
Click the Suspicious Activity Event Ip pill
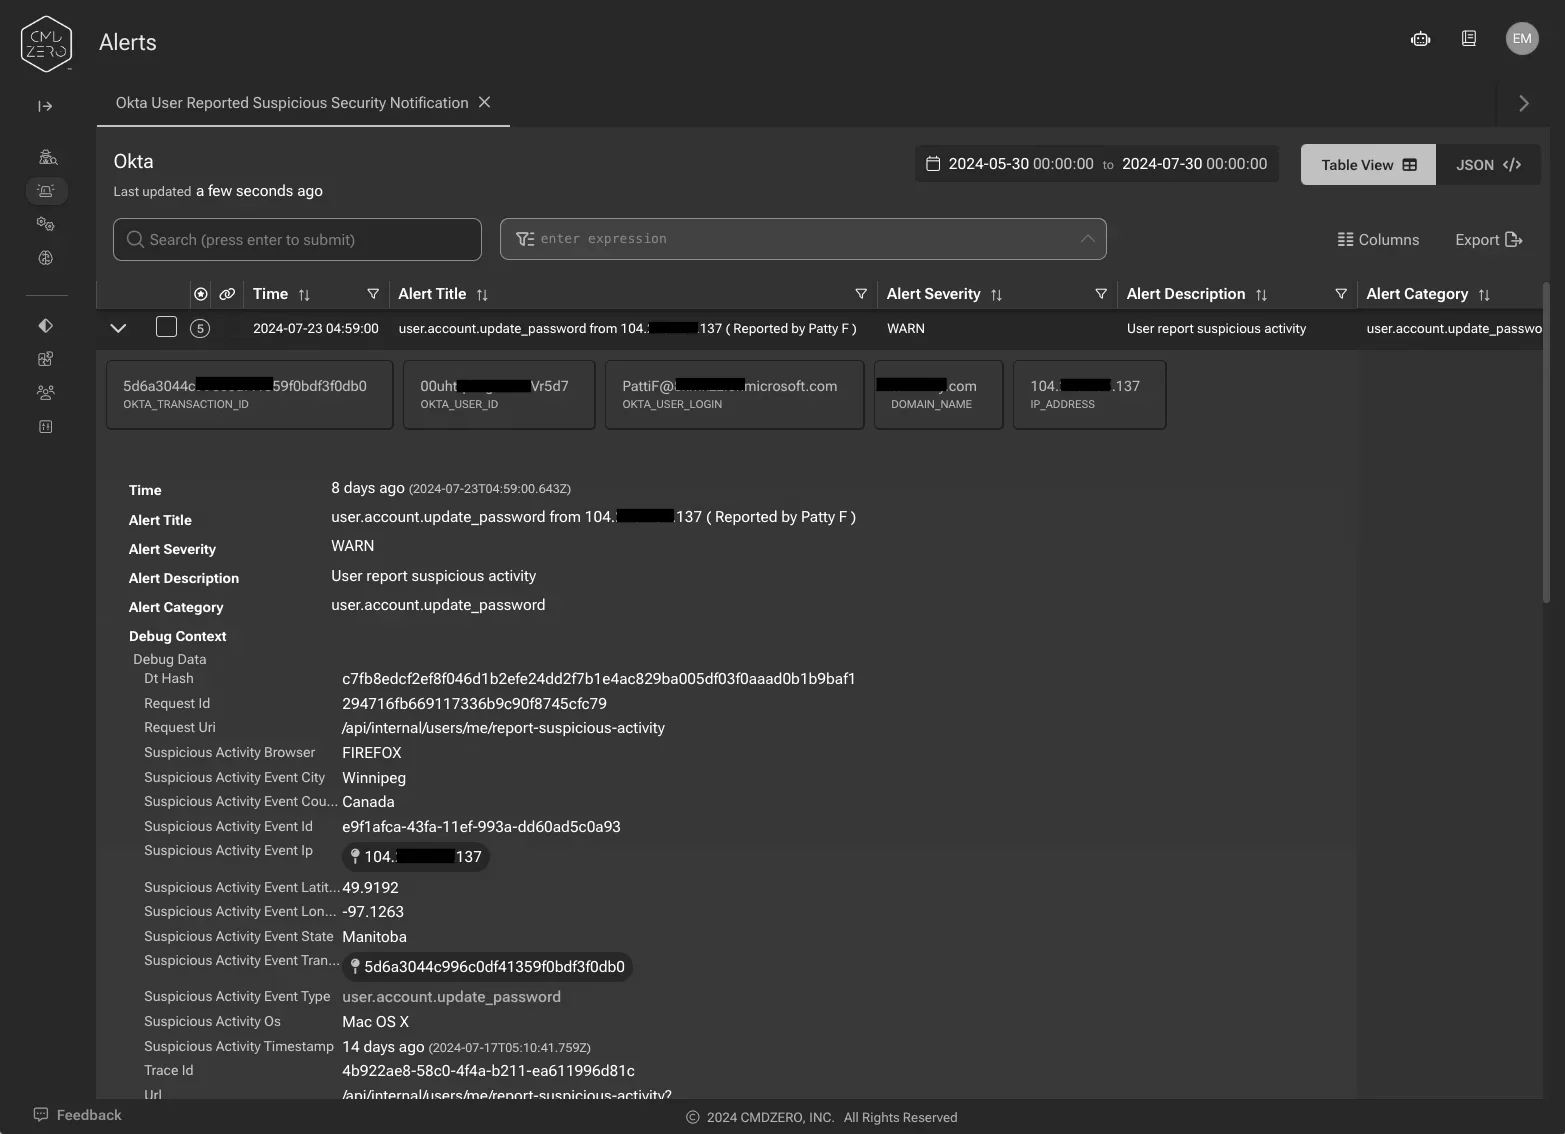click(x=416, y=857)
